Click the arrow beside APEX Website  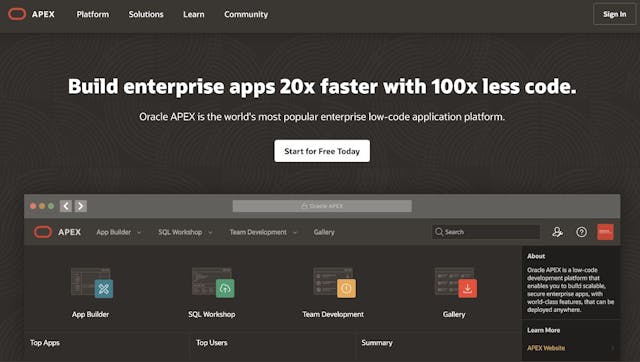[612, 348]
